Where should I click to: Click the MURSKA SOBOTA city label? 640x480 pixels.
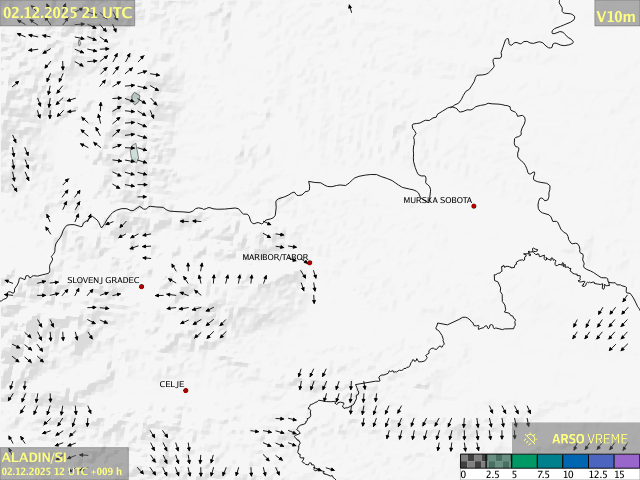[x=437, y=200]
